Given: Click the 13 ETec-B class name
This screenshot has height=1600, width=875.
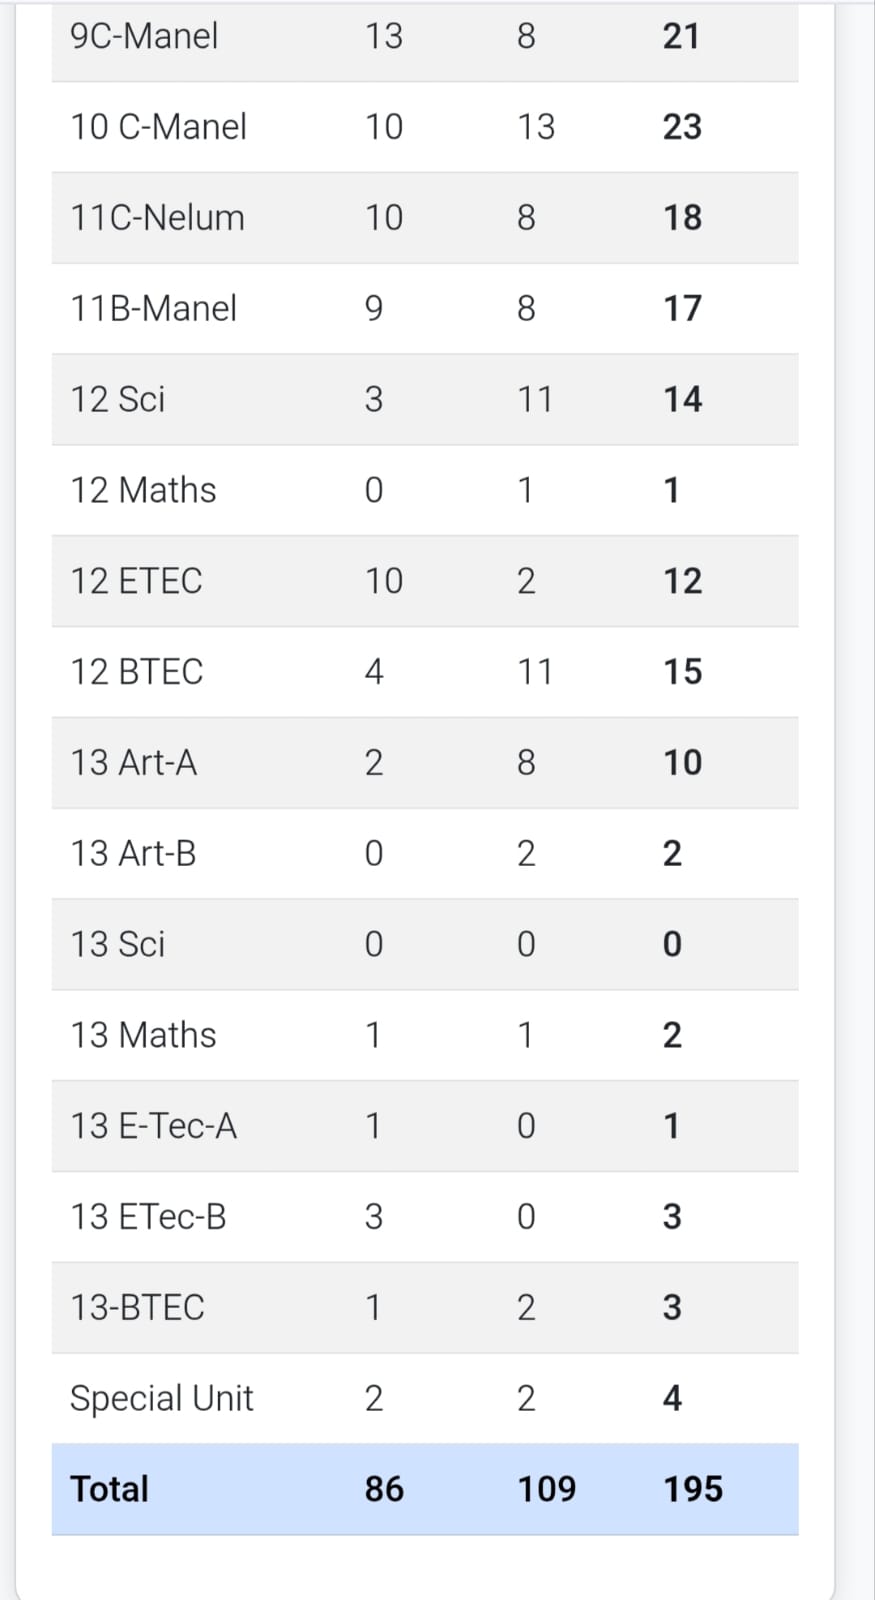Looking at the screenshot, I should (148, 1217).
